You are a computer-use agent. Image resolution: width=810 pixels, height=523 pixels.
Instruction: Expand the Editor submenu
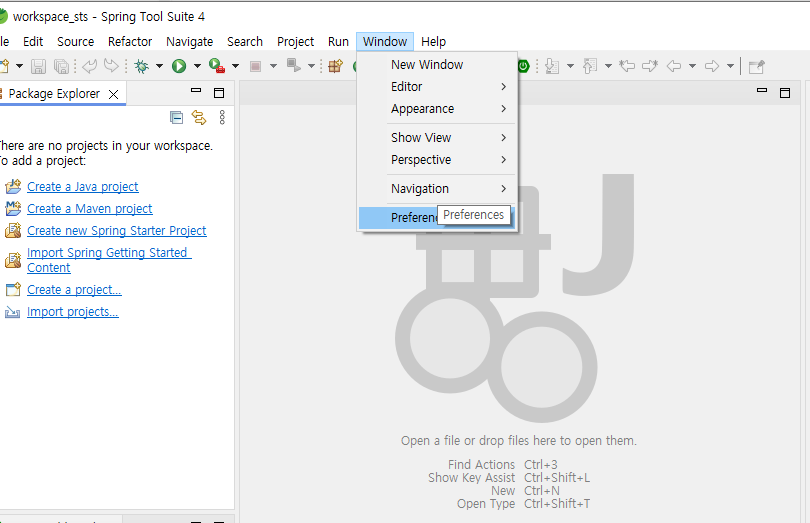[x=438, y=87]
